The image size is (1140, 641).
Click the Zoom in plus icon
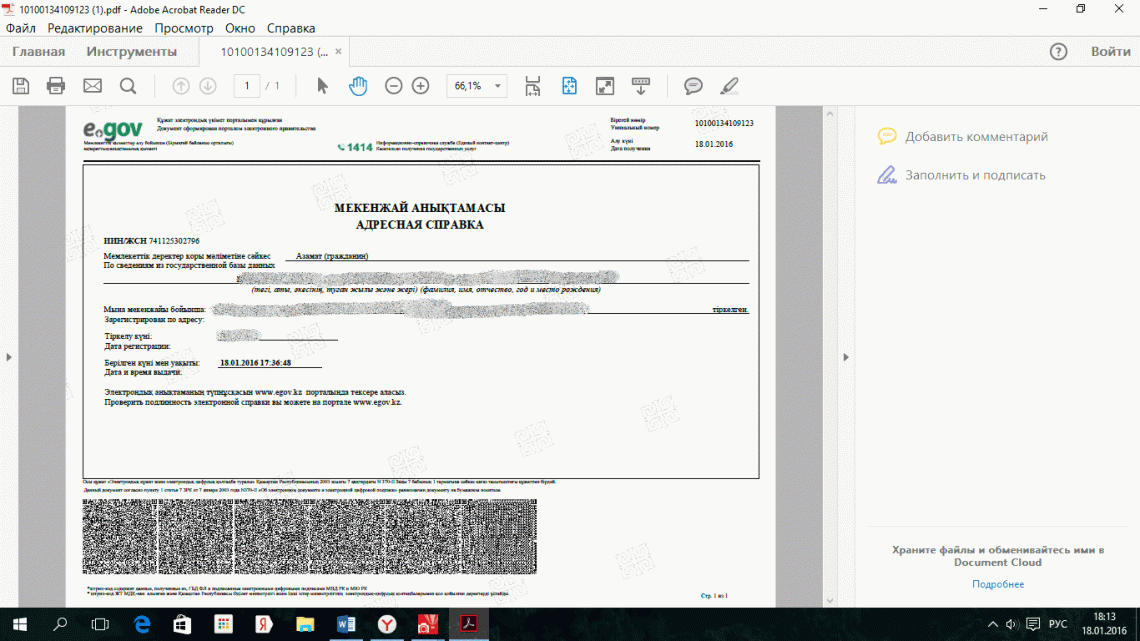click(x=421, y=86)
